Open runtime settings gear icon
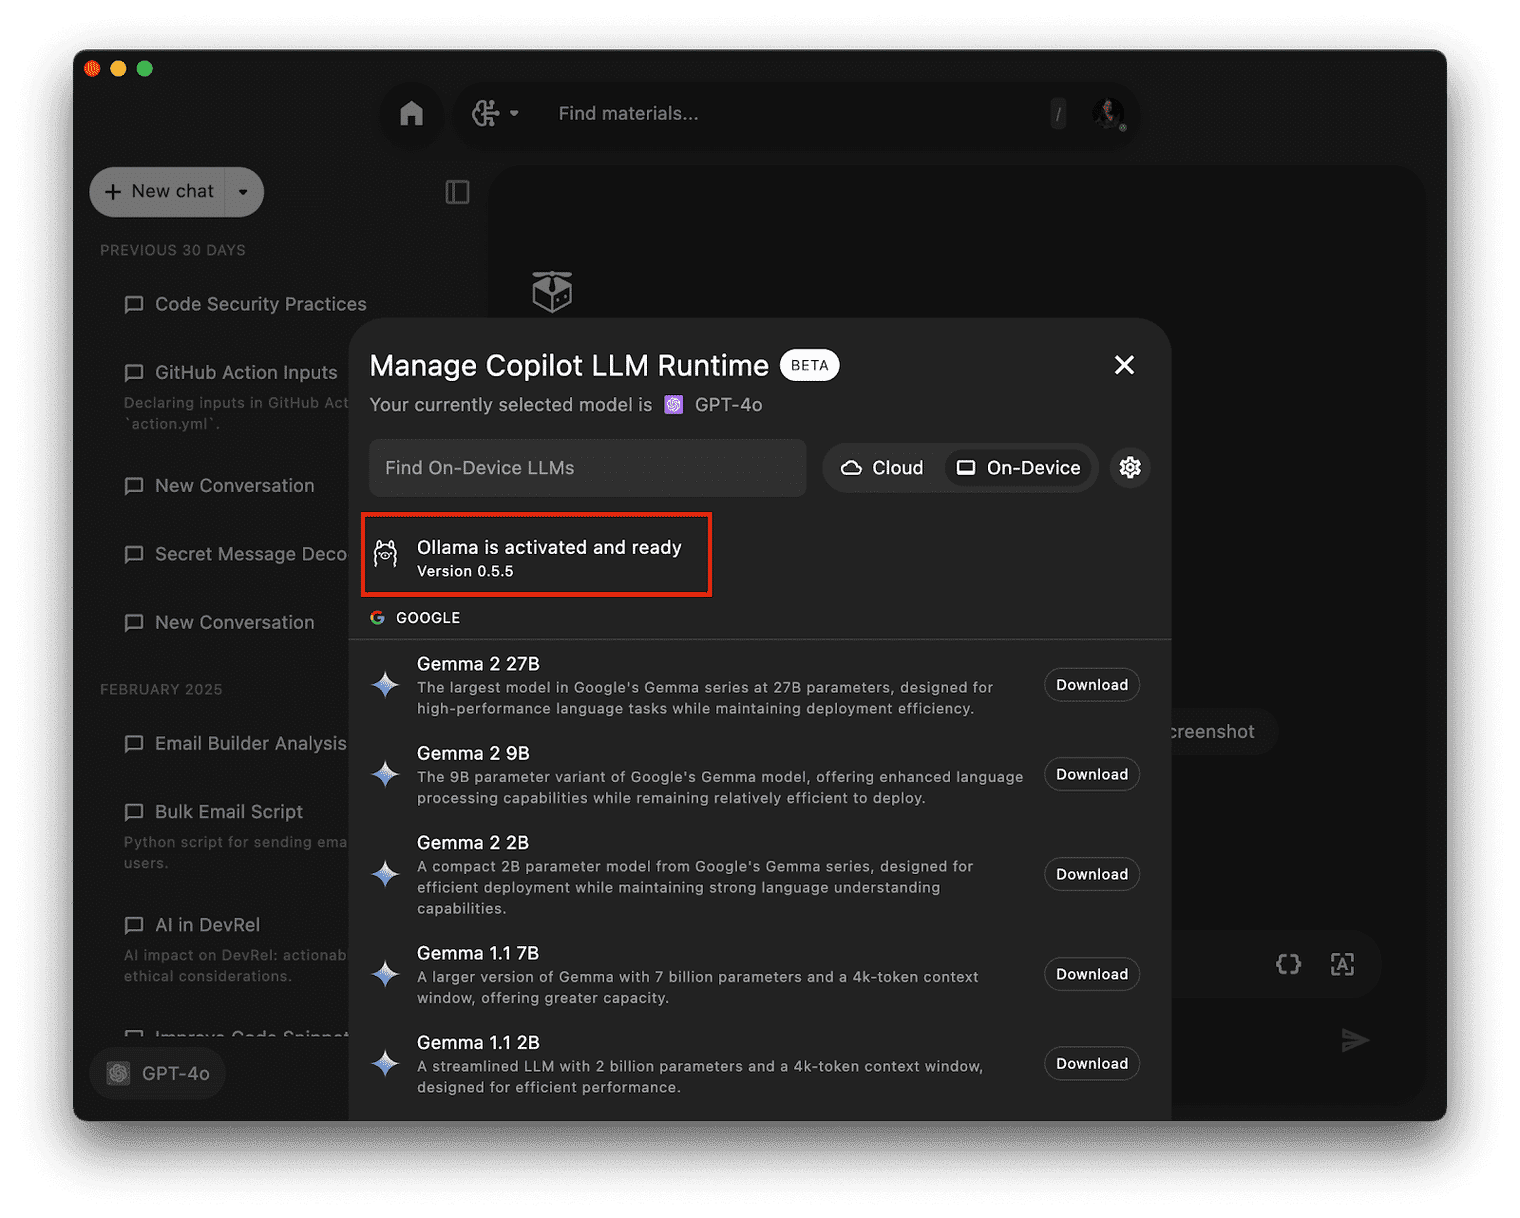Screen dimensions: 1520x1218 (x=1130, y=468)
